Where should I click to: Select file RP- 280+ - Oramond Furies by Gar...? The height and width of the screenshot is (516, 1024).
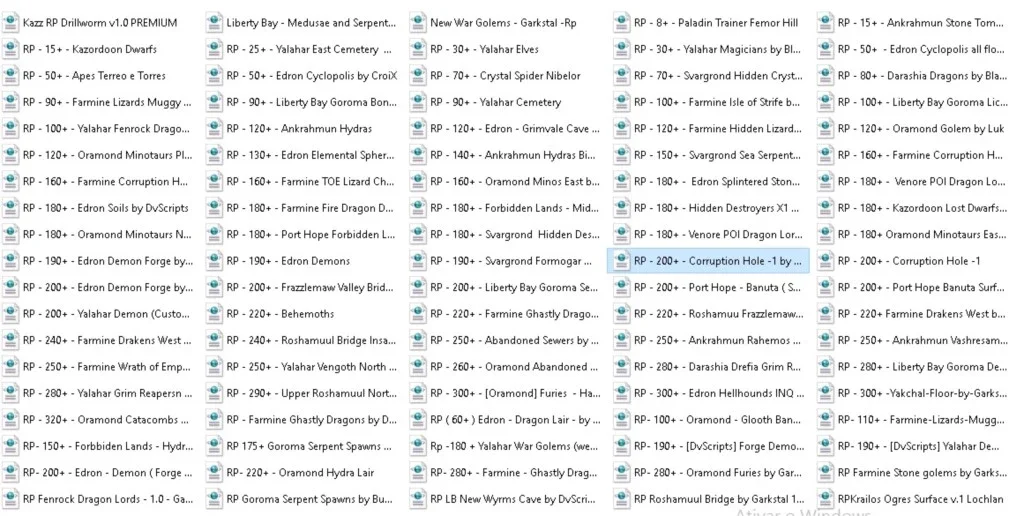point(717,473)
